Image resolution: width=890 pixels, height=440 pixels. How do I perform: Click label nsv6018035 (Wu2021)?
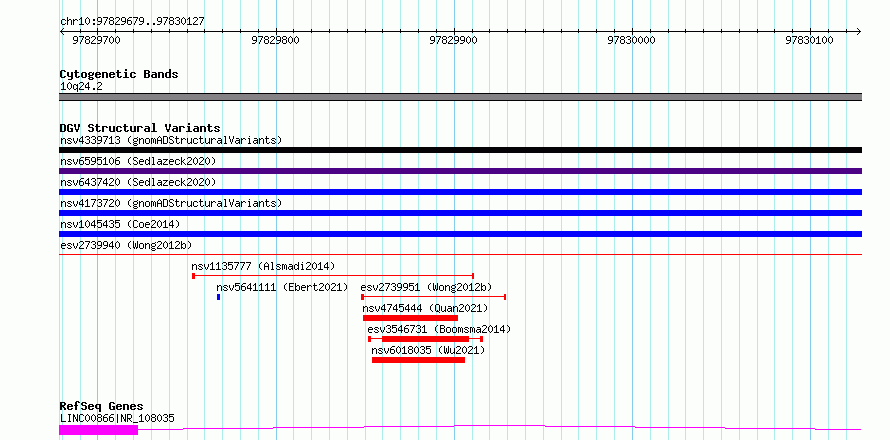[x=429, y=350]
